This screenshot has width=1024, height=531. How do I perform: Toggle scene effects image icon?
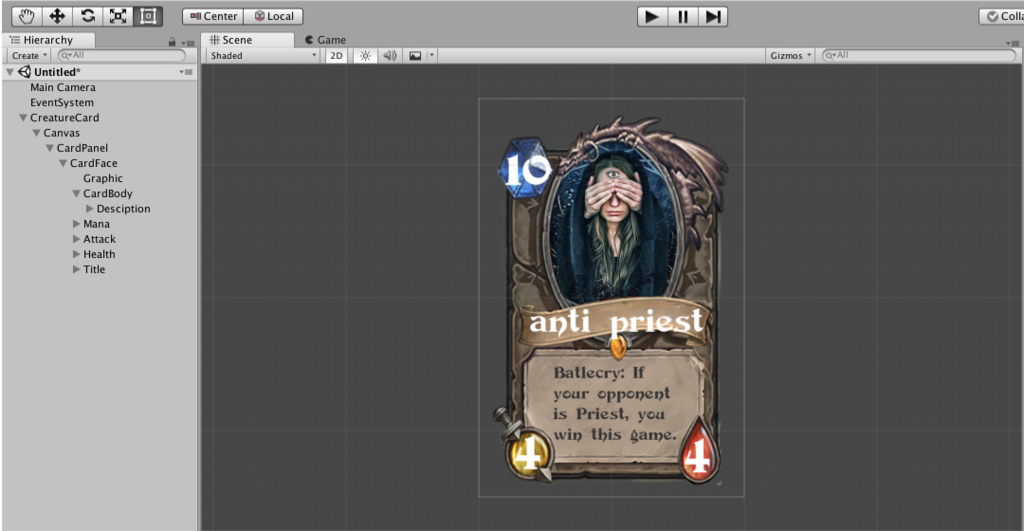point(415,56)
